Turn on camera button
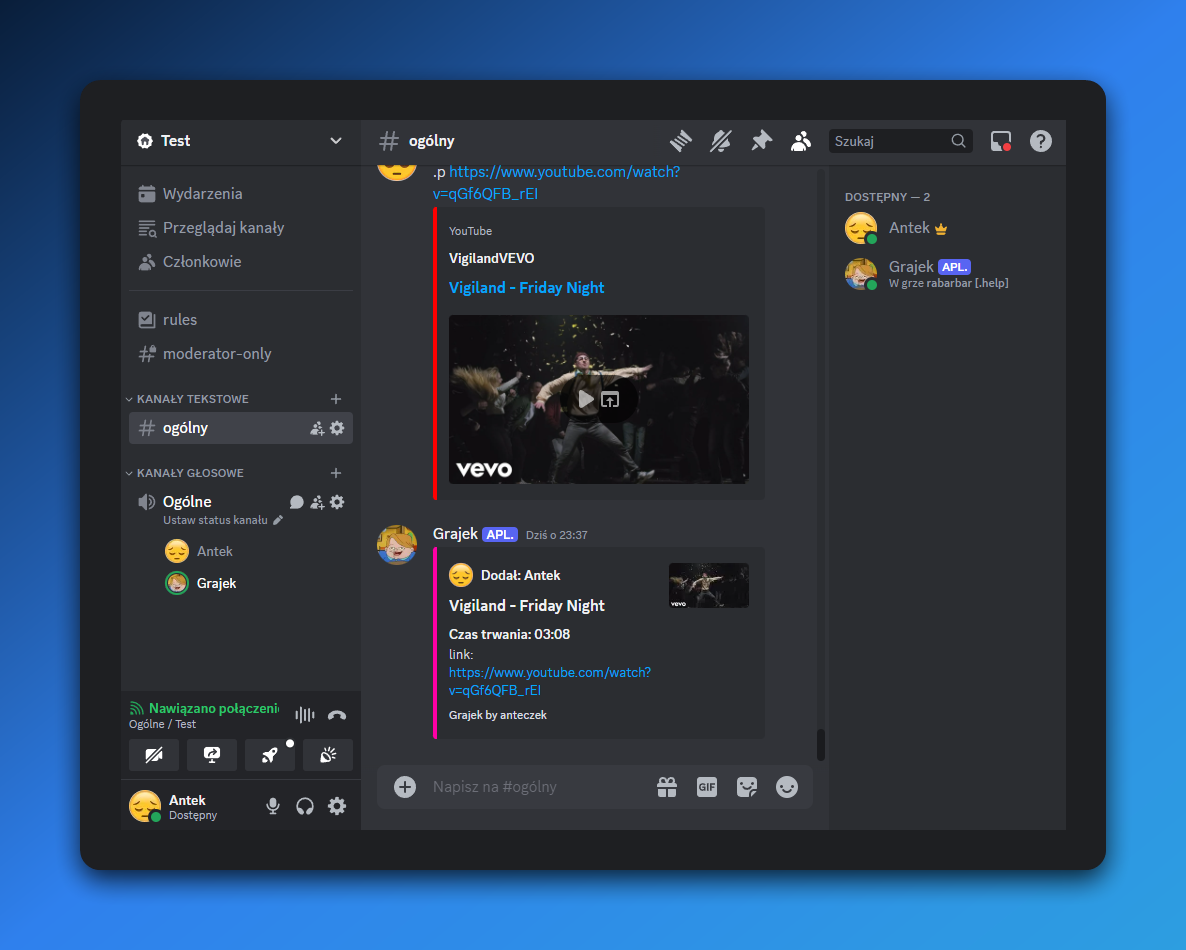The image size is (1186, 950). [x=154, y=755]
